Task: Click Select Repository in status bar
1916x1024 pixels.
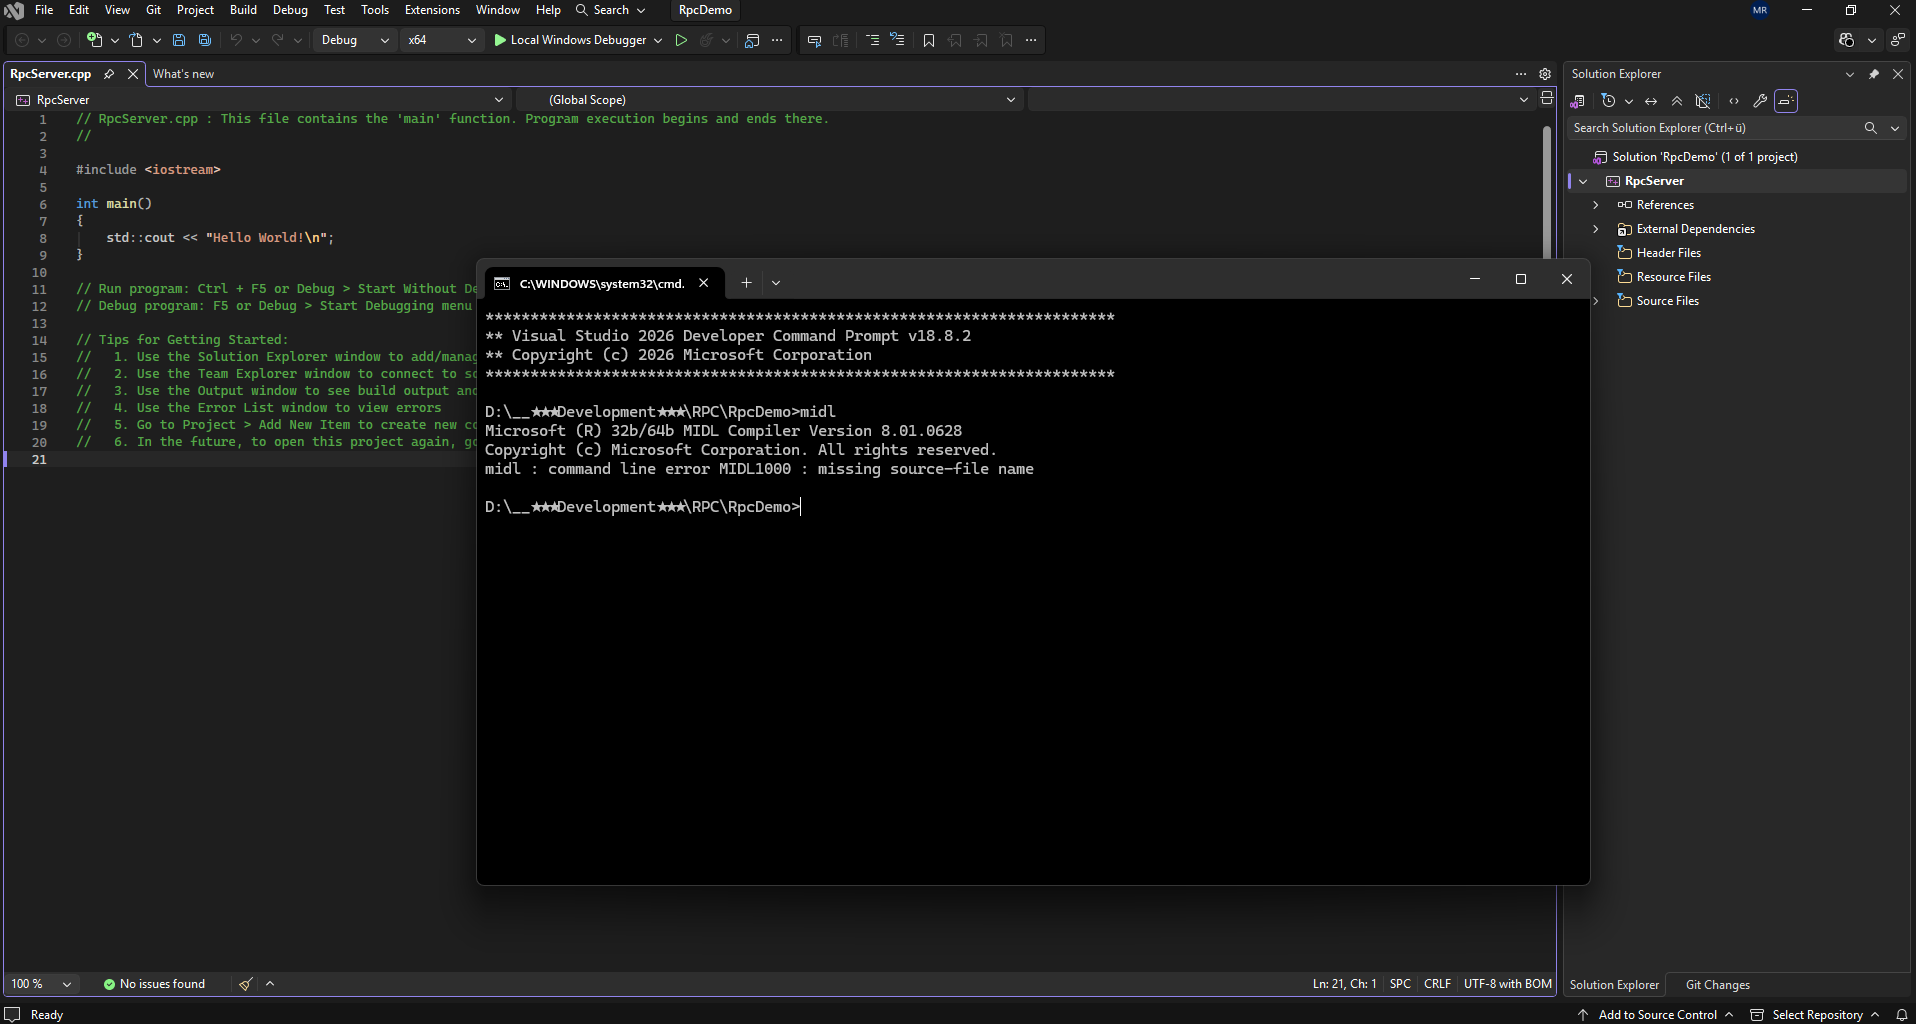Action: point(1816,1015)
